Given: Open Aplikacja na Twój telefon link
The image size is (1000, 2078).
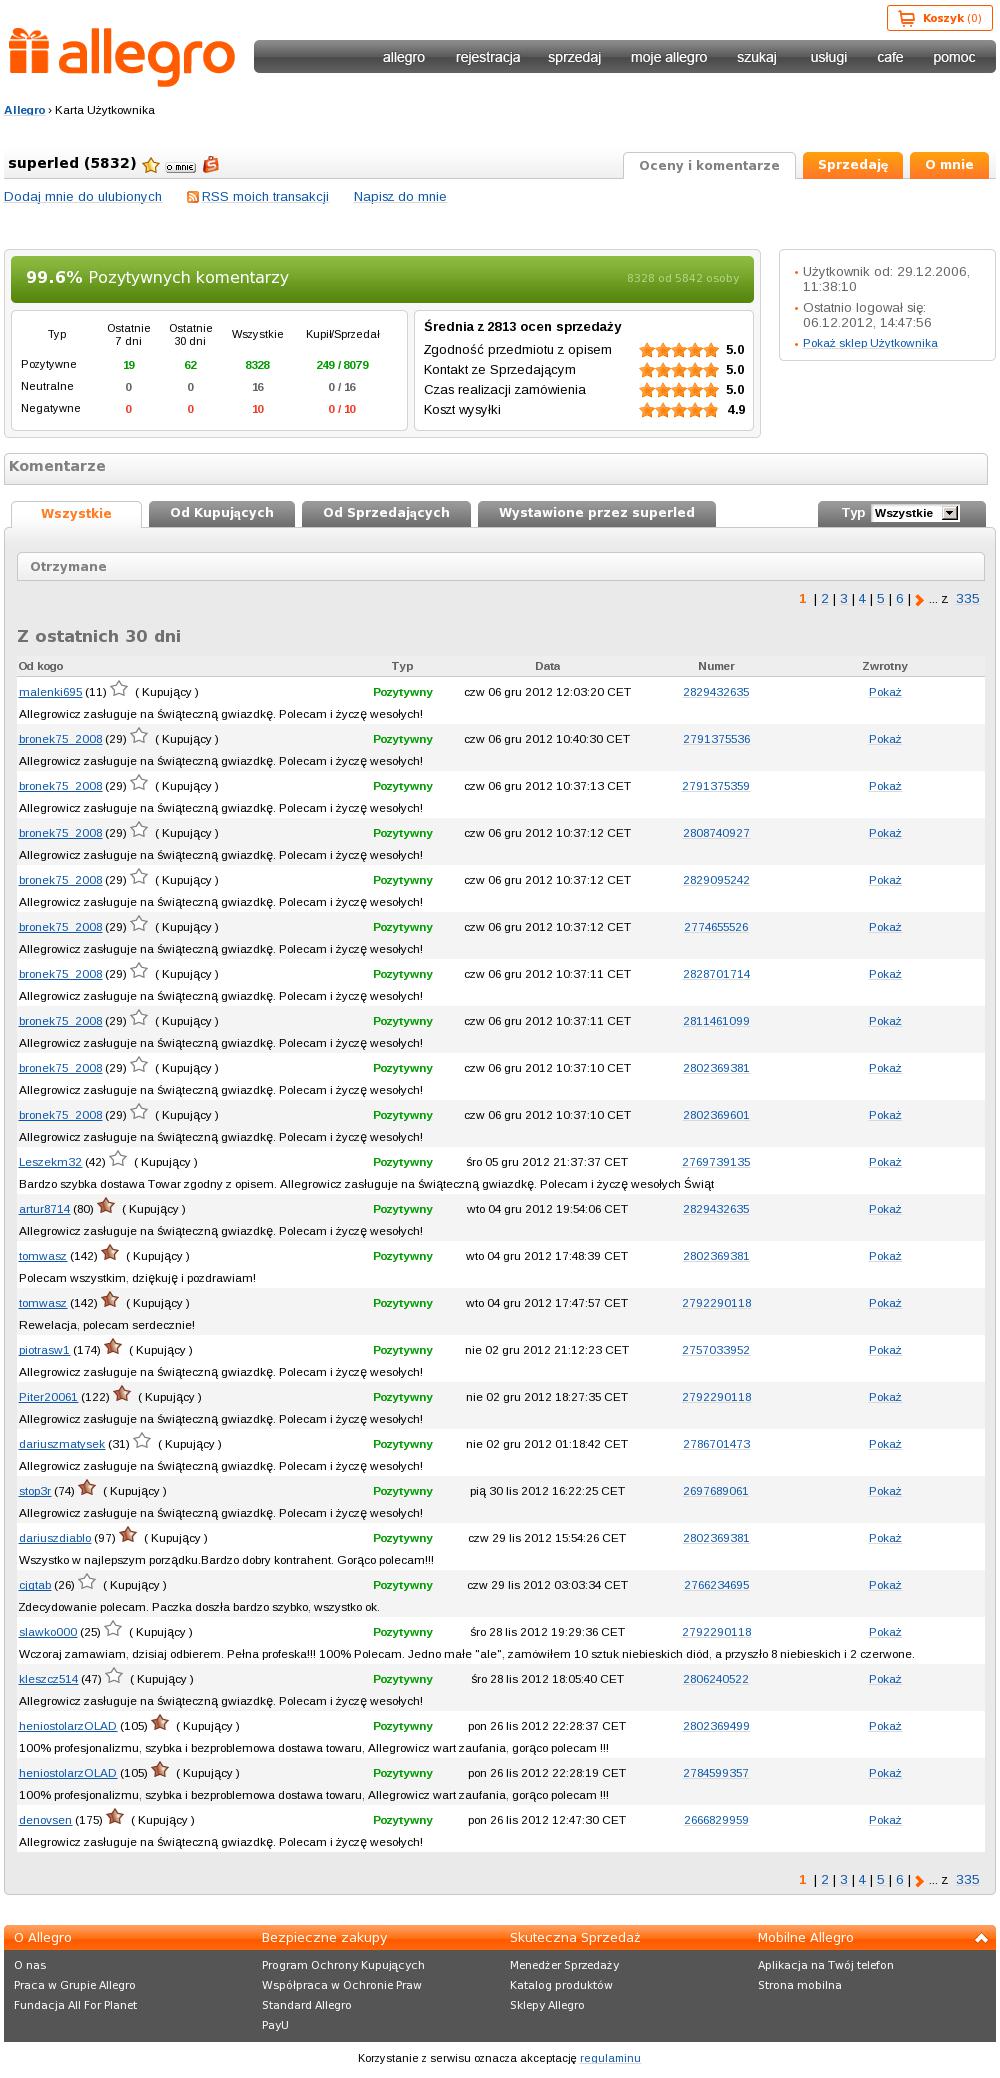Looking at the screenshot, I should (x=826, y=1965).
